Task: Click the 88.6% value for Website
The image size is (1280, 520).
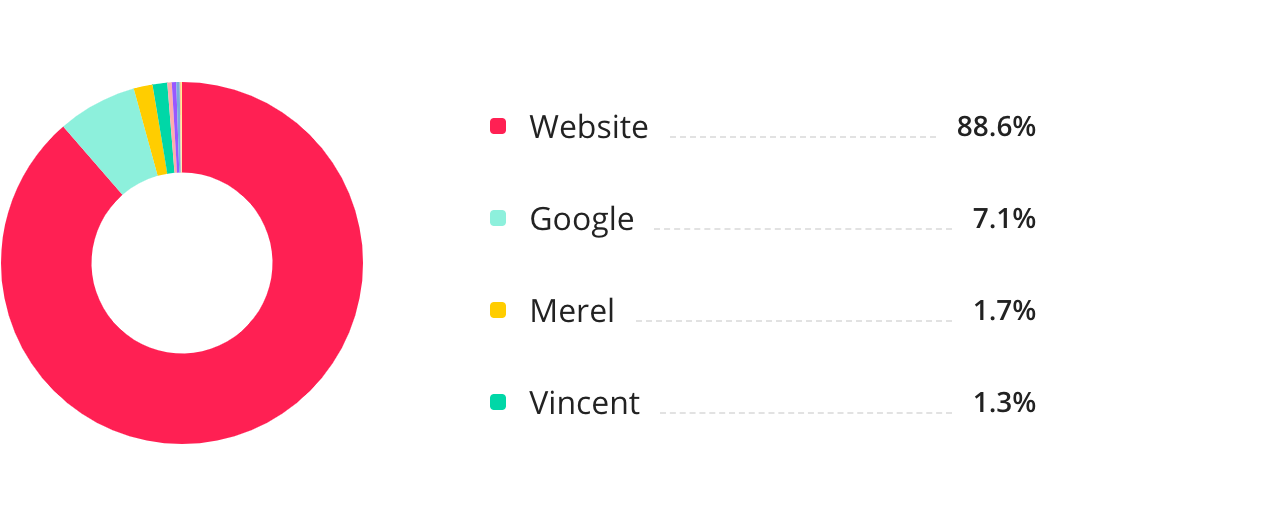Action: click(995, 127)
